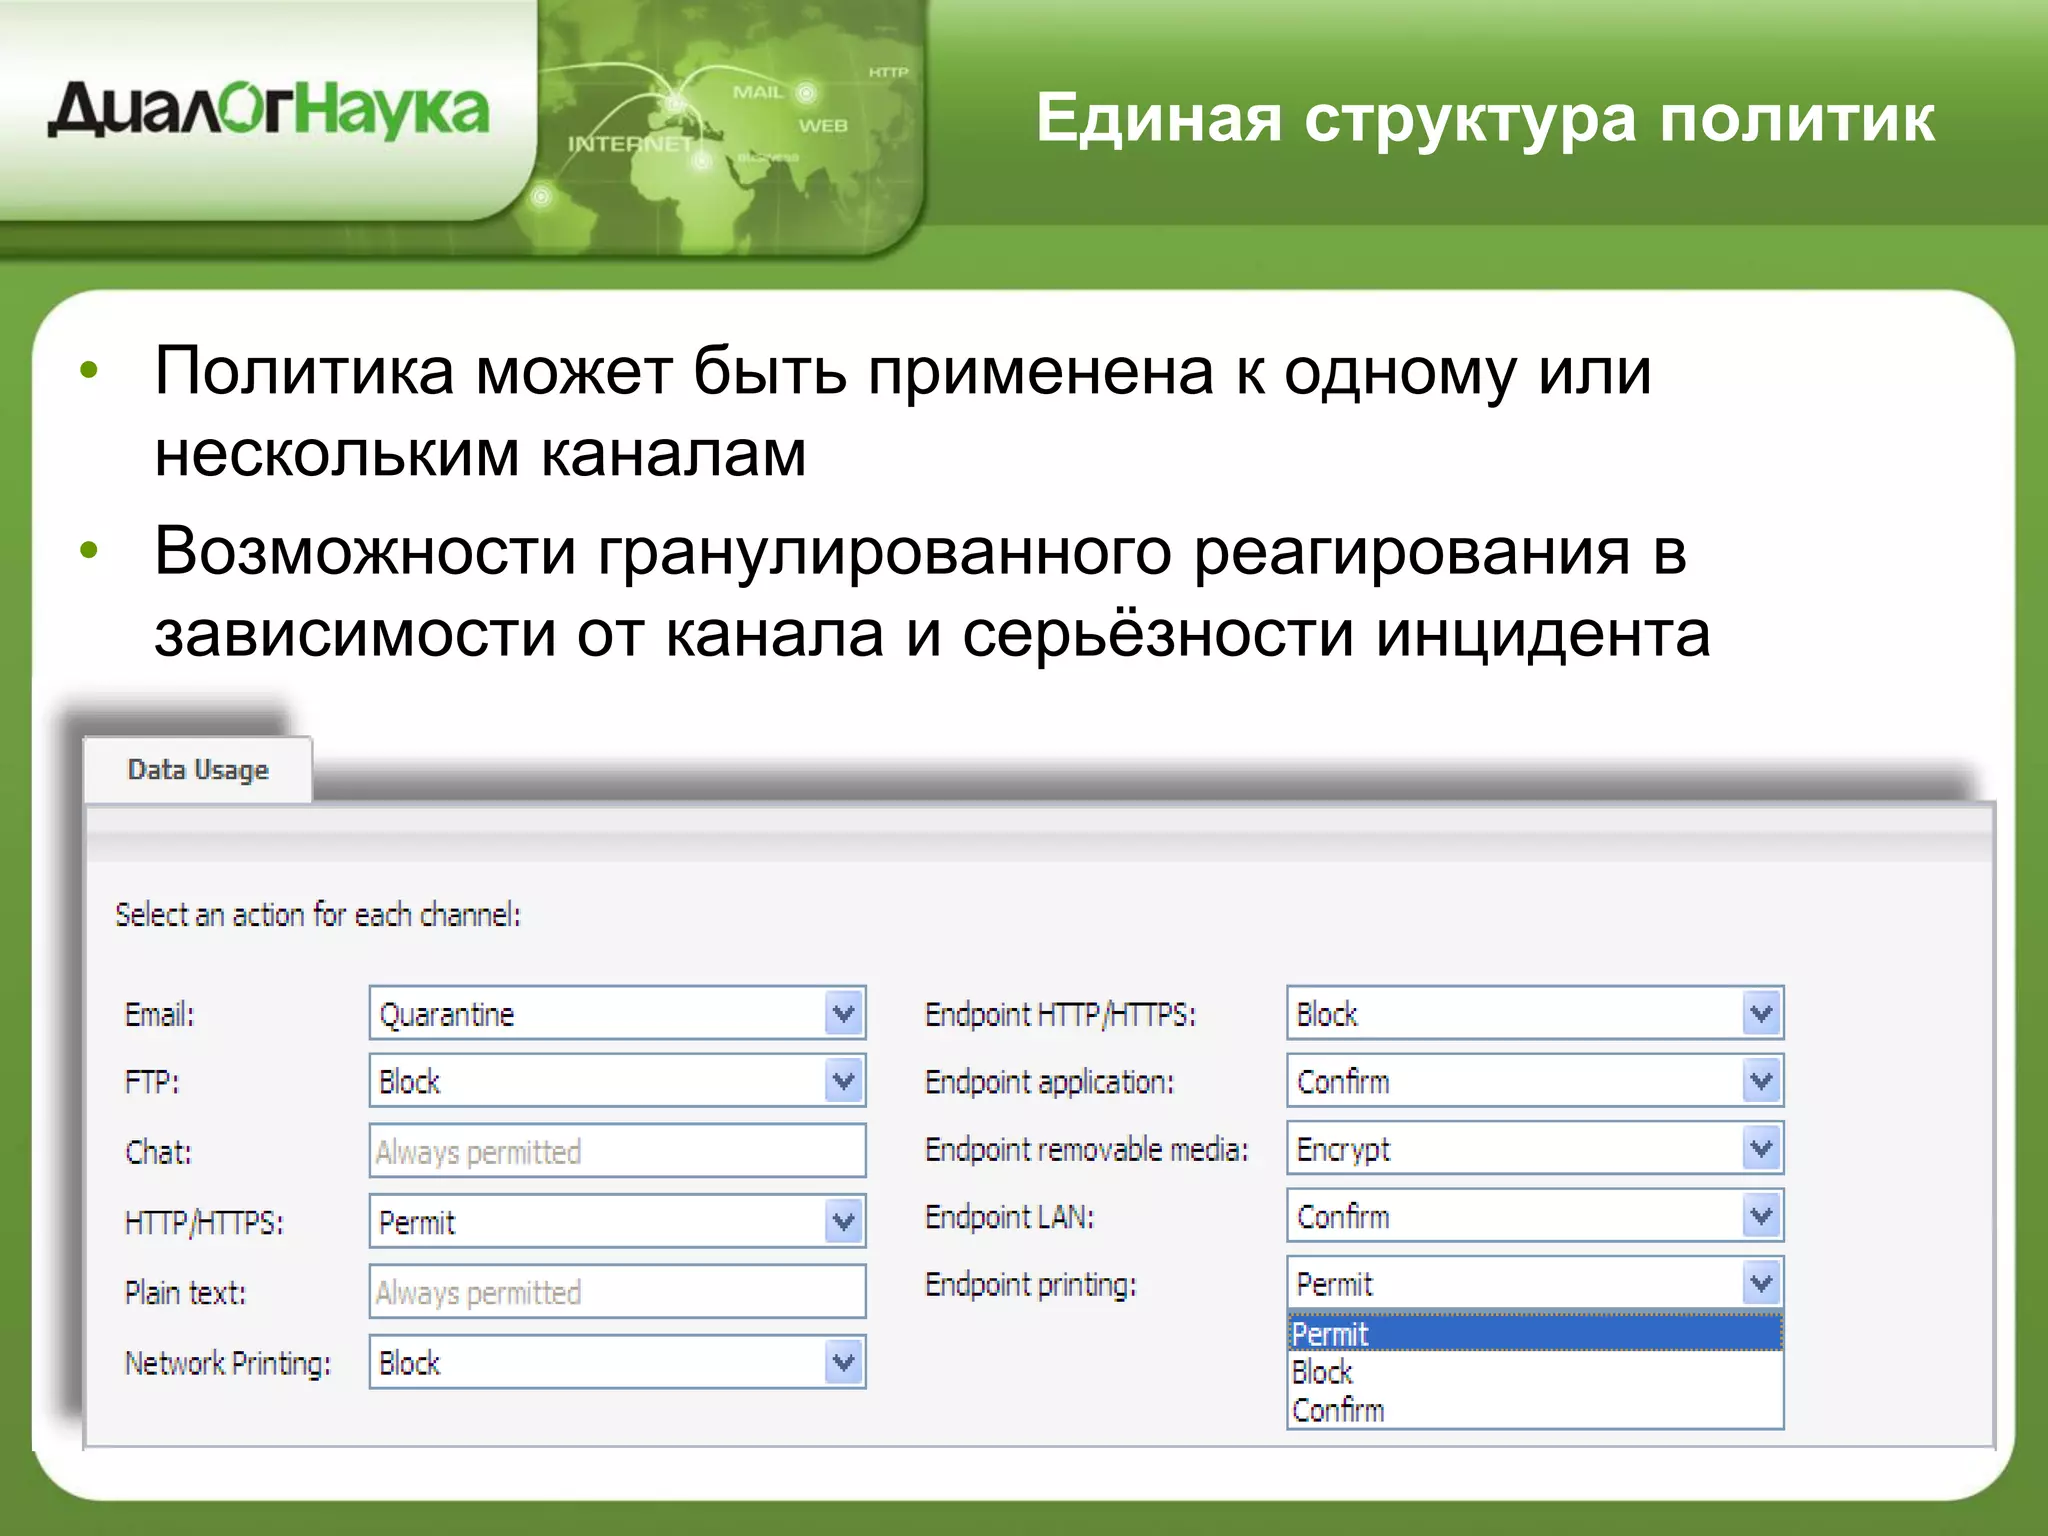The image size is (2048, 1536).
Task: Click the Endpoint LAN field showing Confirm
Action: coord(1535,1216)
